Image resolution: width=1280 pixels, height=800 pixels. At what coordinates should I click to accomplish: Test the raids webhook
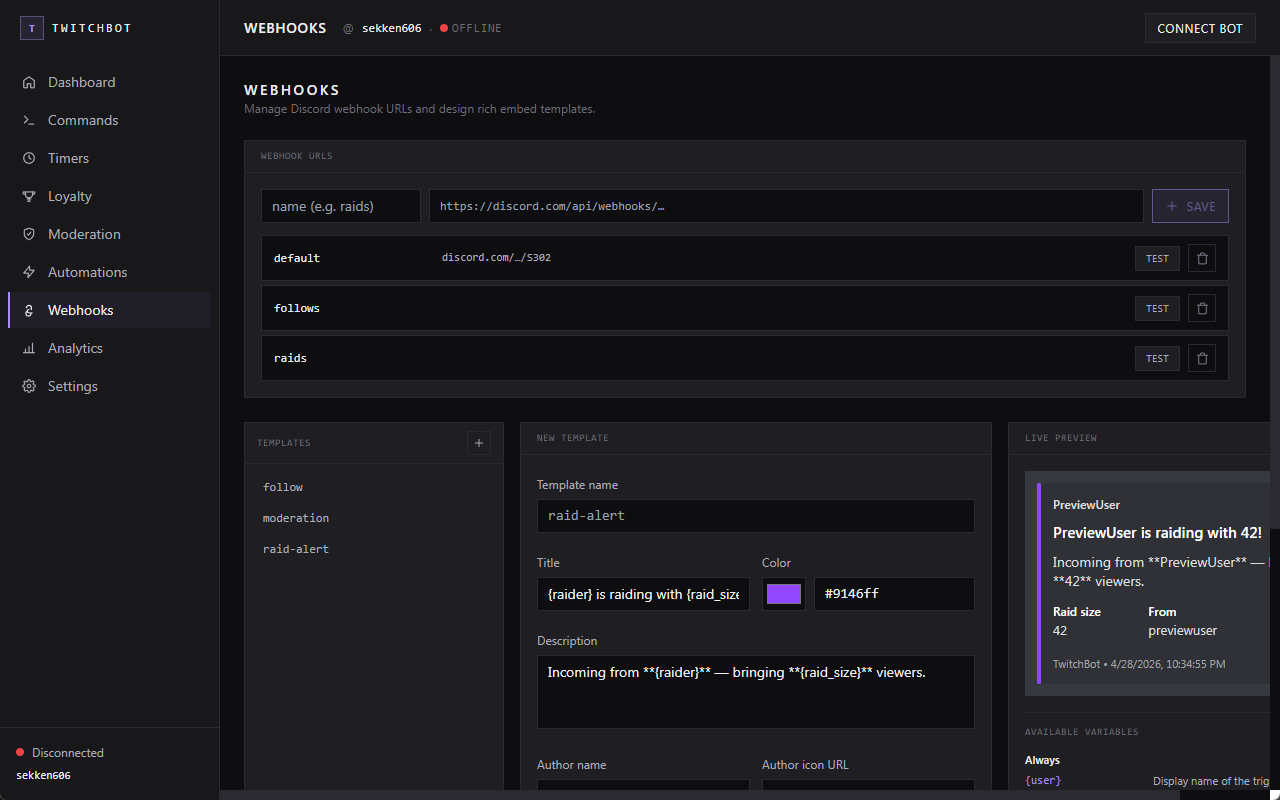(1157, 358)
